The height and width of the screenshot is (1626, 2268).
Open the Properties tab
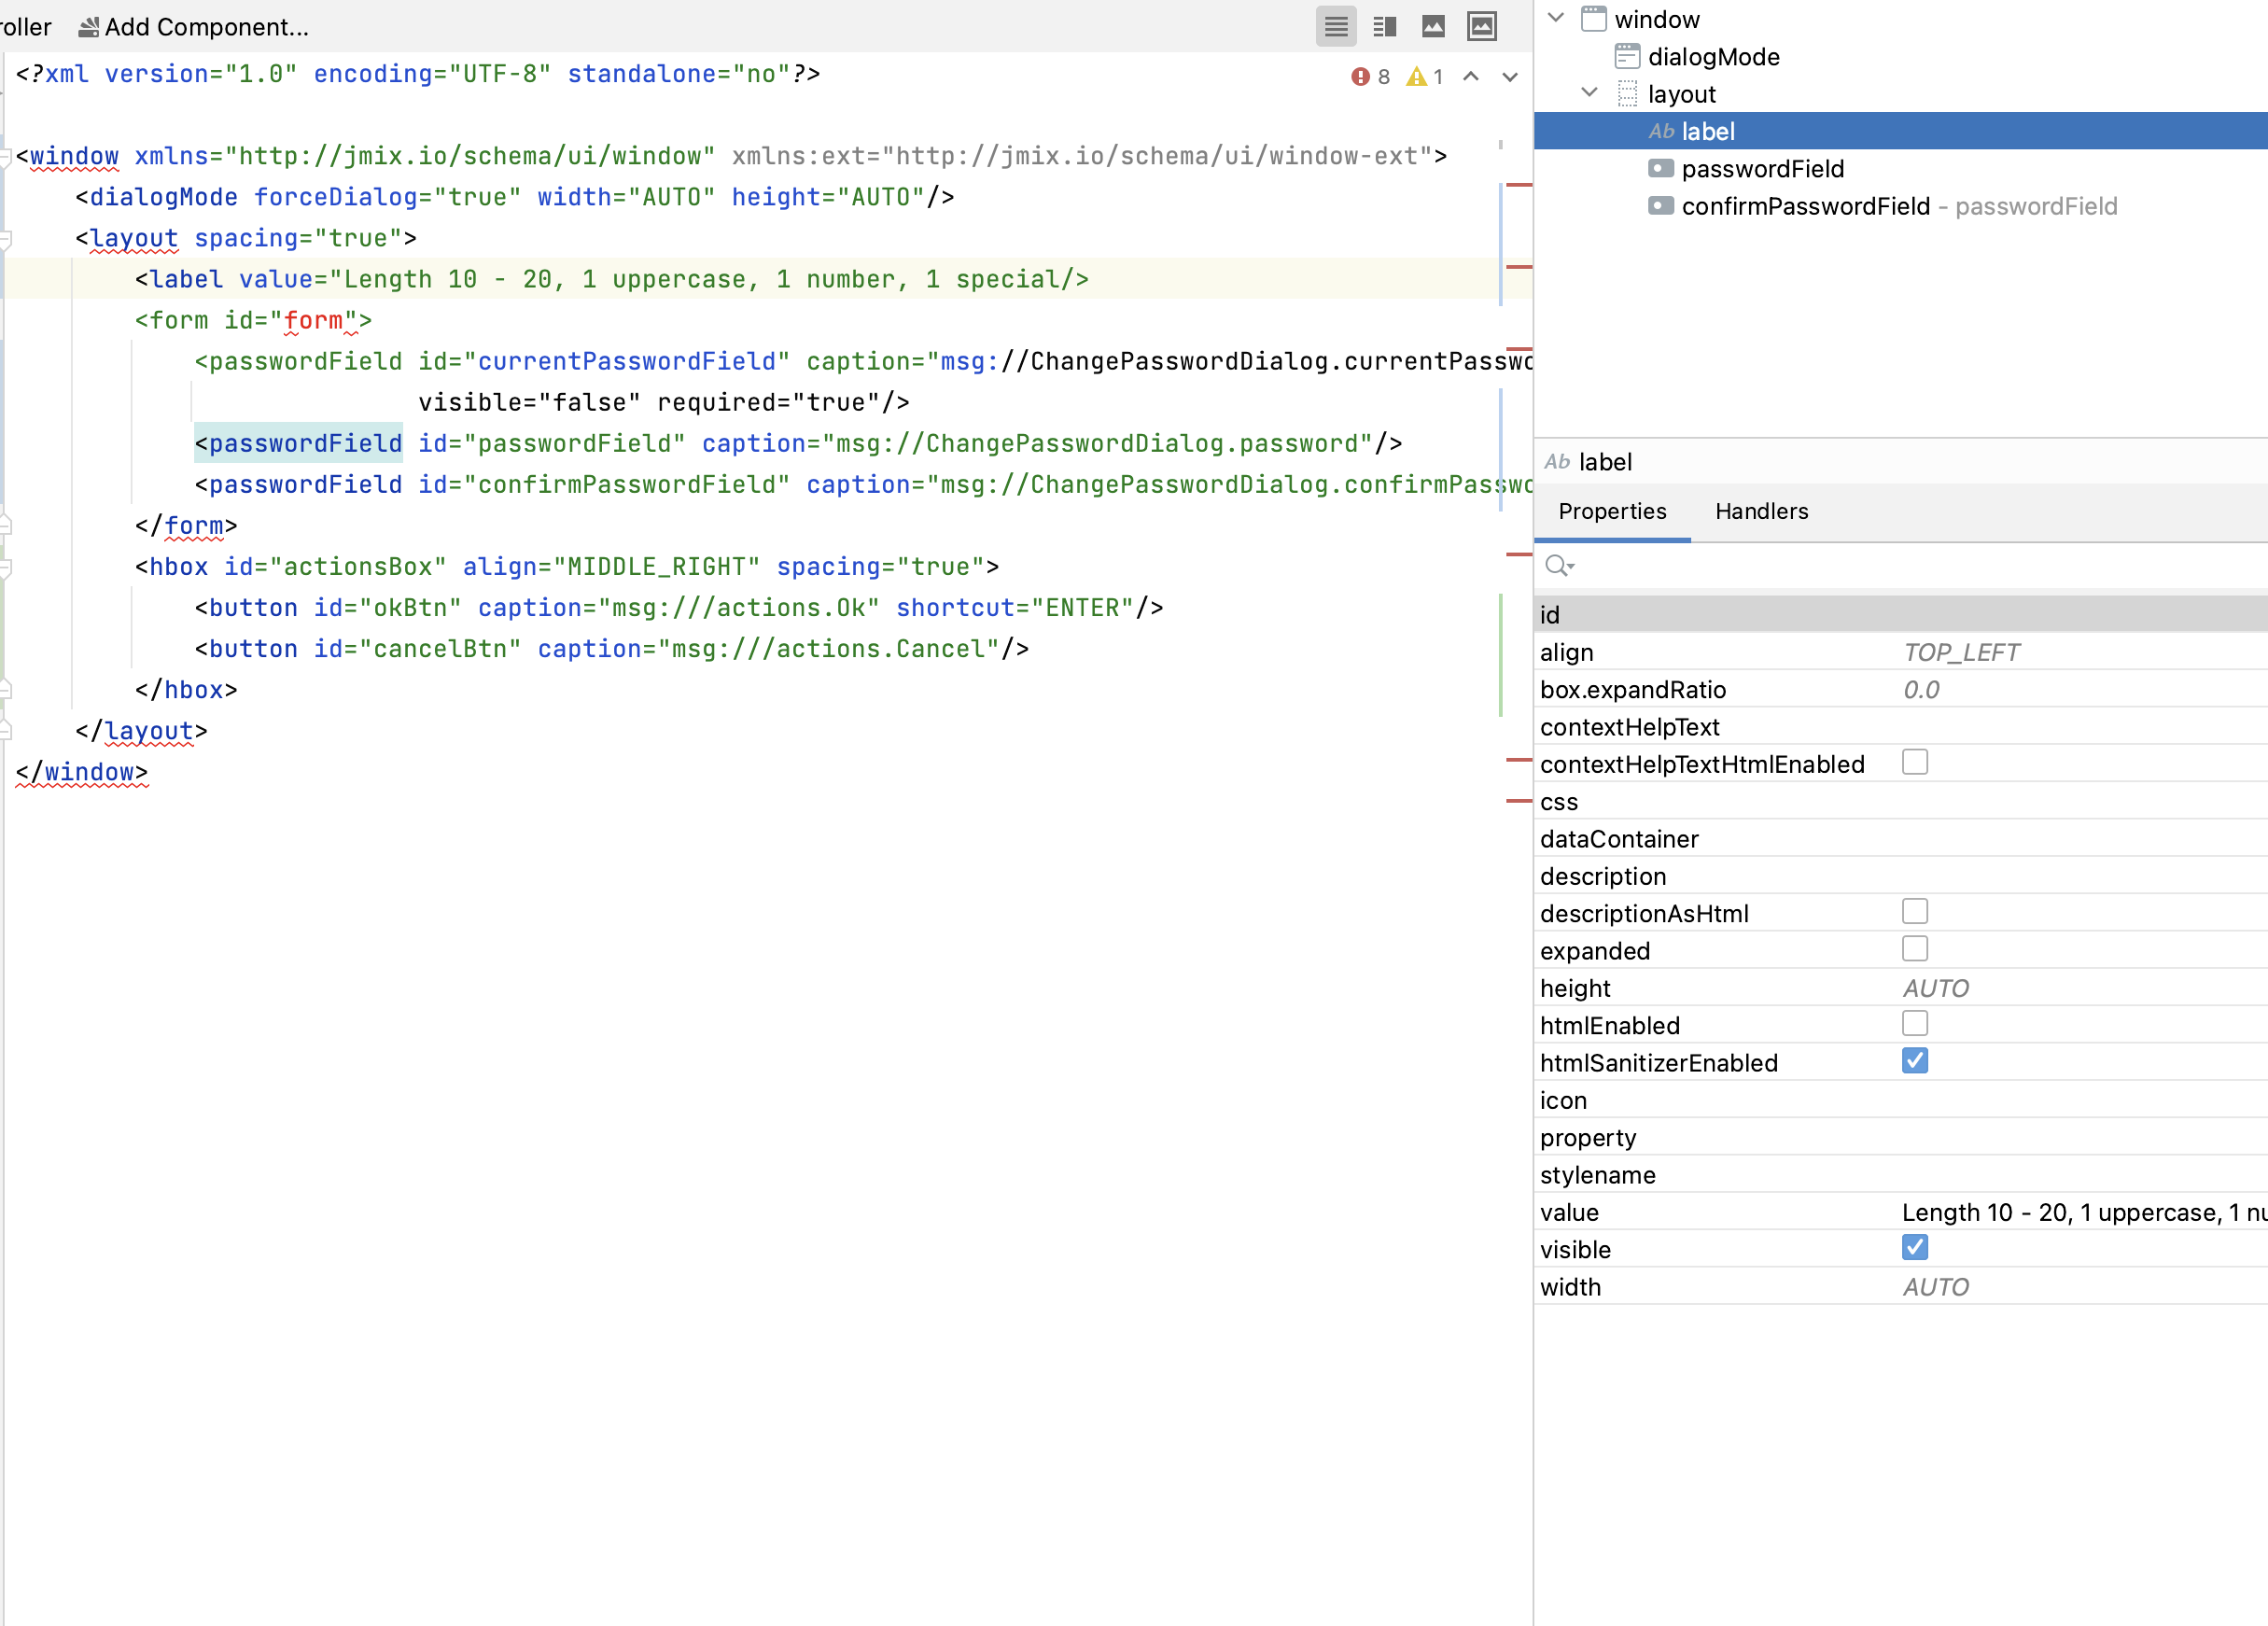pos(1612,511)
